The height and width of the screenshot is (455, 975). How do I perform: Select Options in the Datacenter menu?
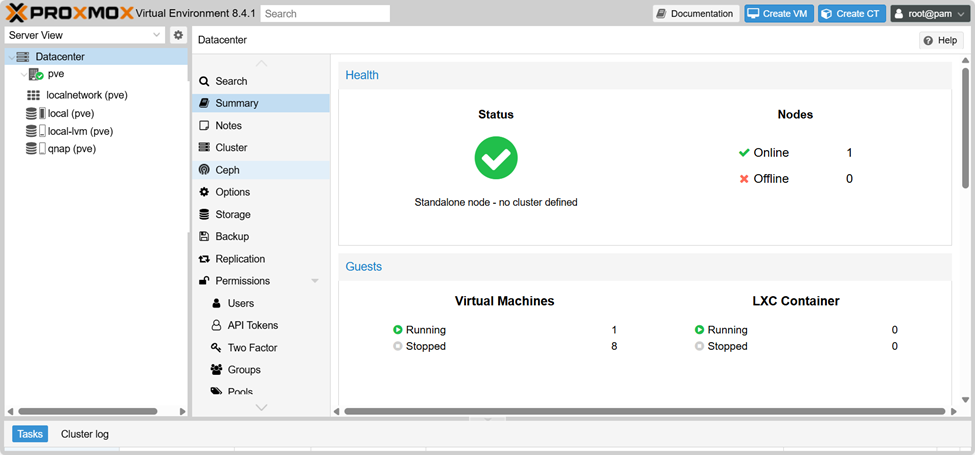tap(232, 192)
